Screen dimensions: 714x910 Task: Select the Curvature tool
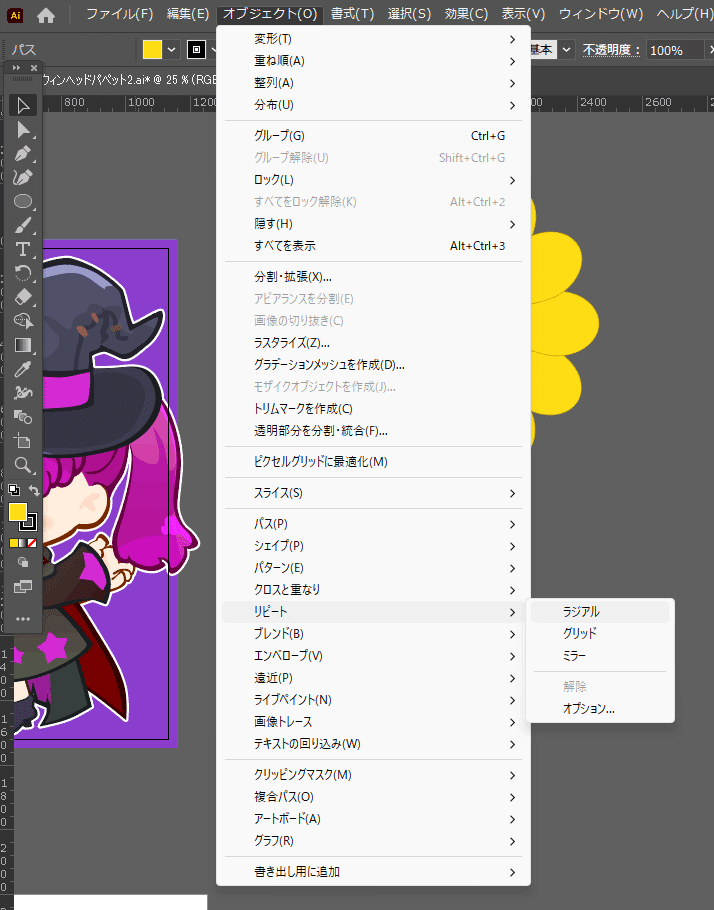pos(23,177)
